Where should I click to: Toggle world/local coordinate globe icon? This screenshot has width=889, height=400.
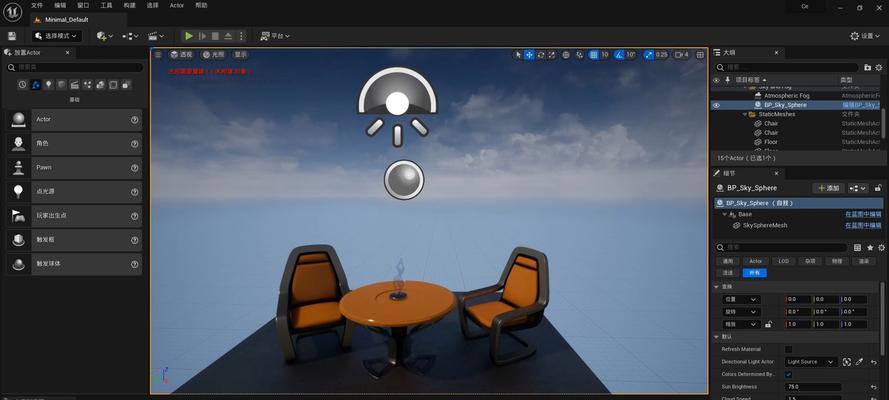click(566, 55)
